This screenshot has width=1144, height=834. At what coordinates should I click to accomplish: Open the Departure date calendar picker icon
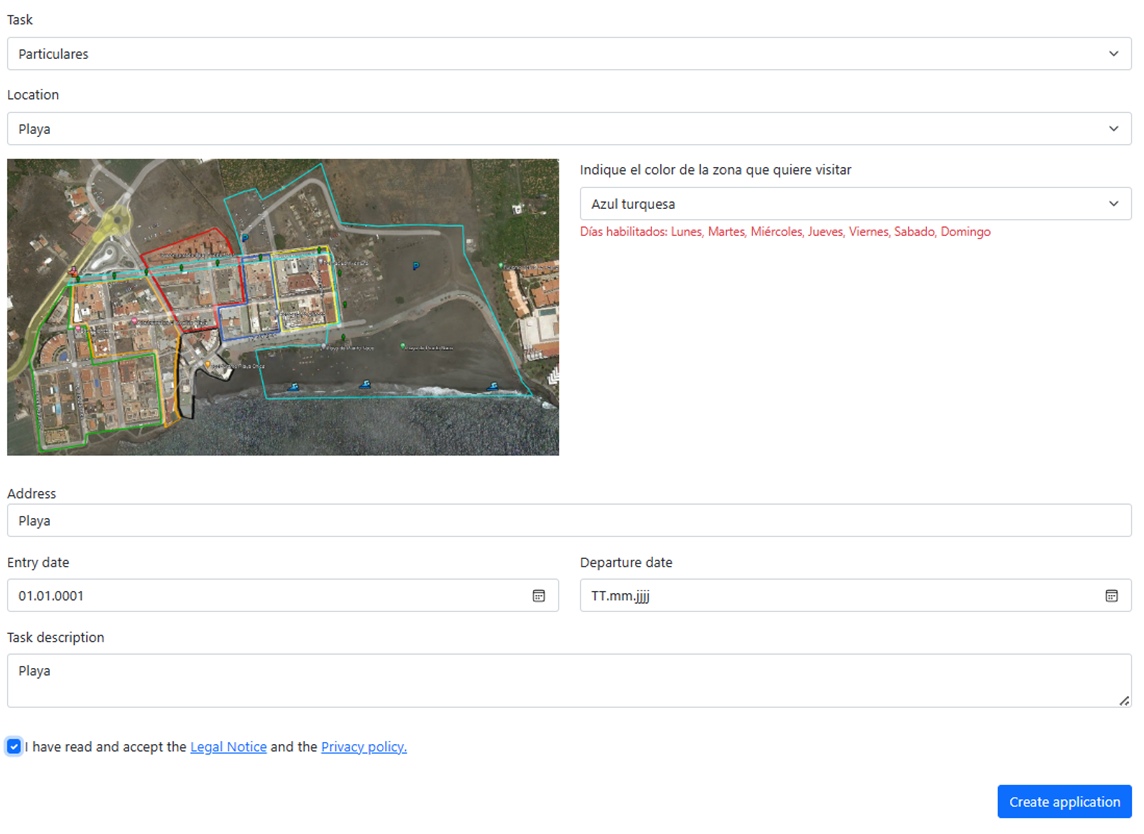[x=1111, y=596]
